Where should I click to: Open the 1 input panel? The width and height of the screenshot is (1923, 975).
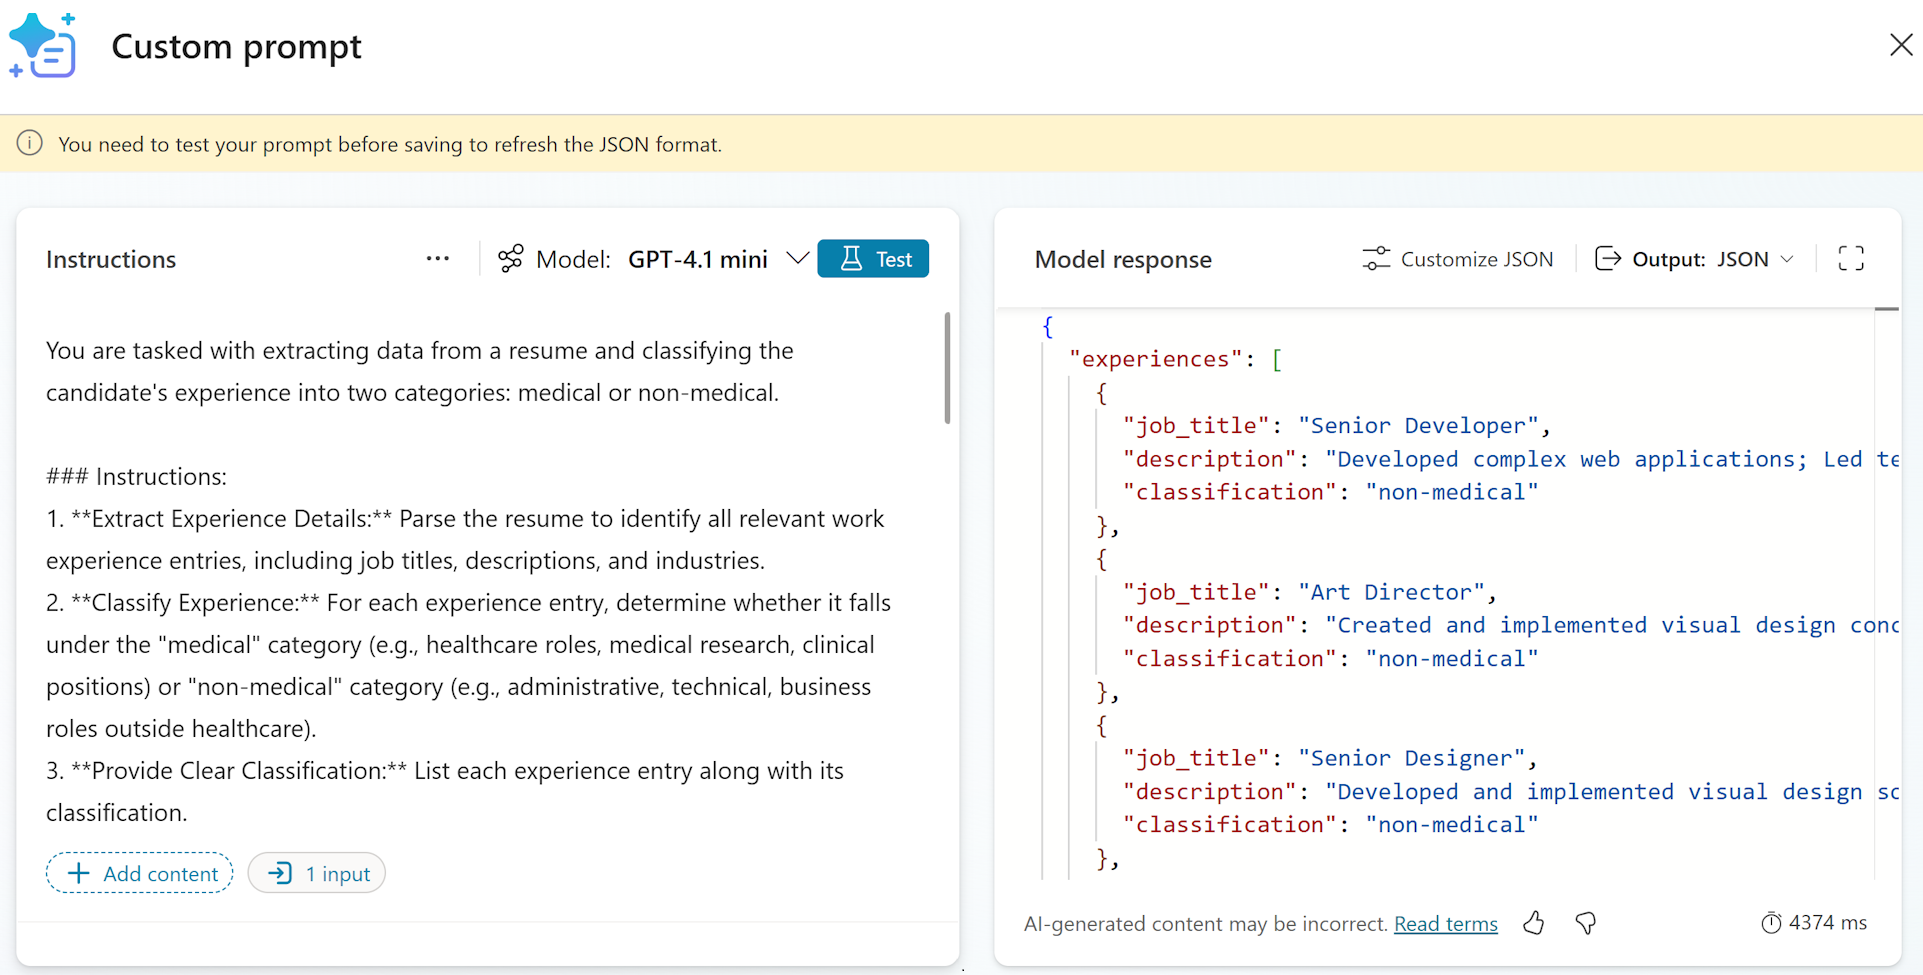[317, 872]
